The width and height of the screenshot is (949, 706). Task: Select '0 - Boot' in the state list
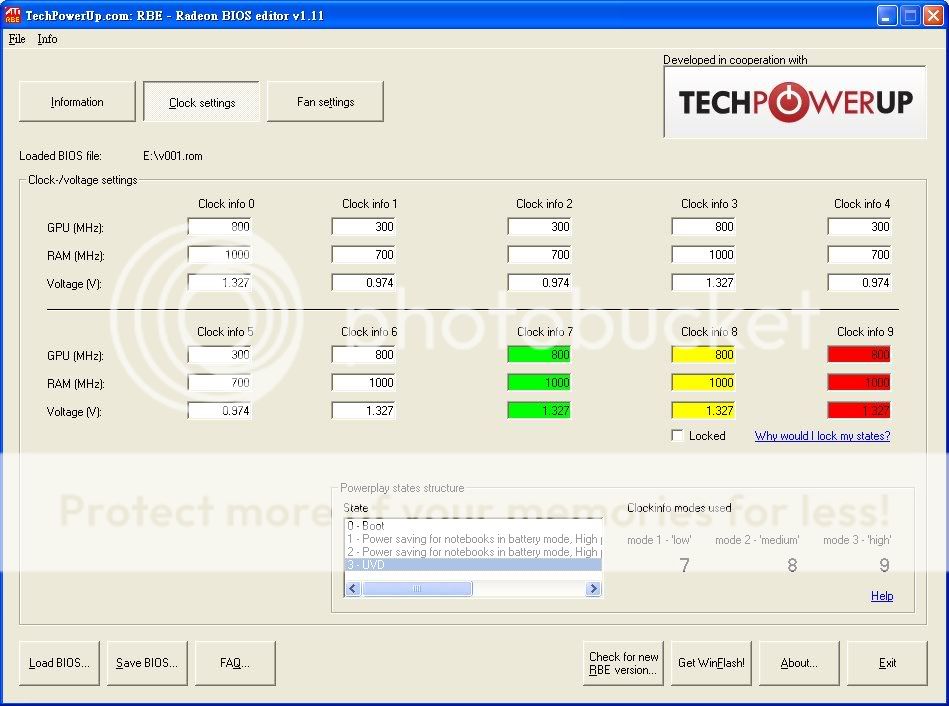pos(366,526)
